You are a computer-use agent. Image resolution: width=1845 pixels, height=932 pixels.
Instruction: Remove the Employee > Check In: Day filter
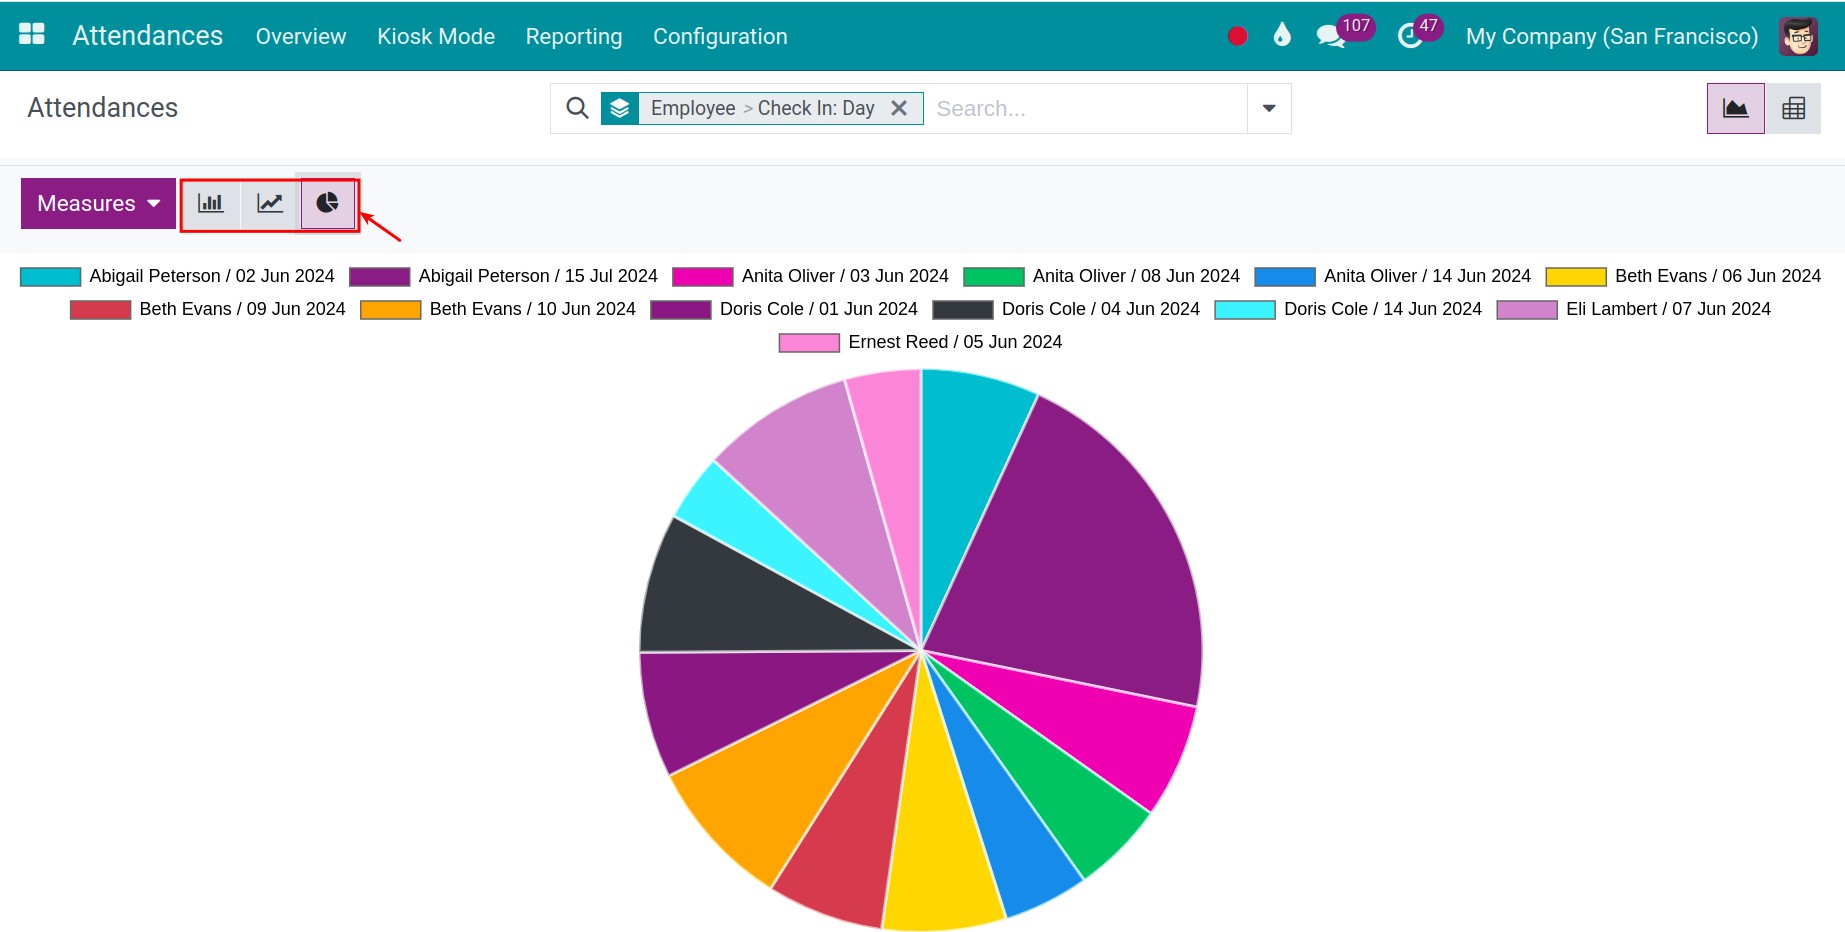[x=899, y=108]
